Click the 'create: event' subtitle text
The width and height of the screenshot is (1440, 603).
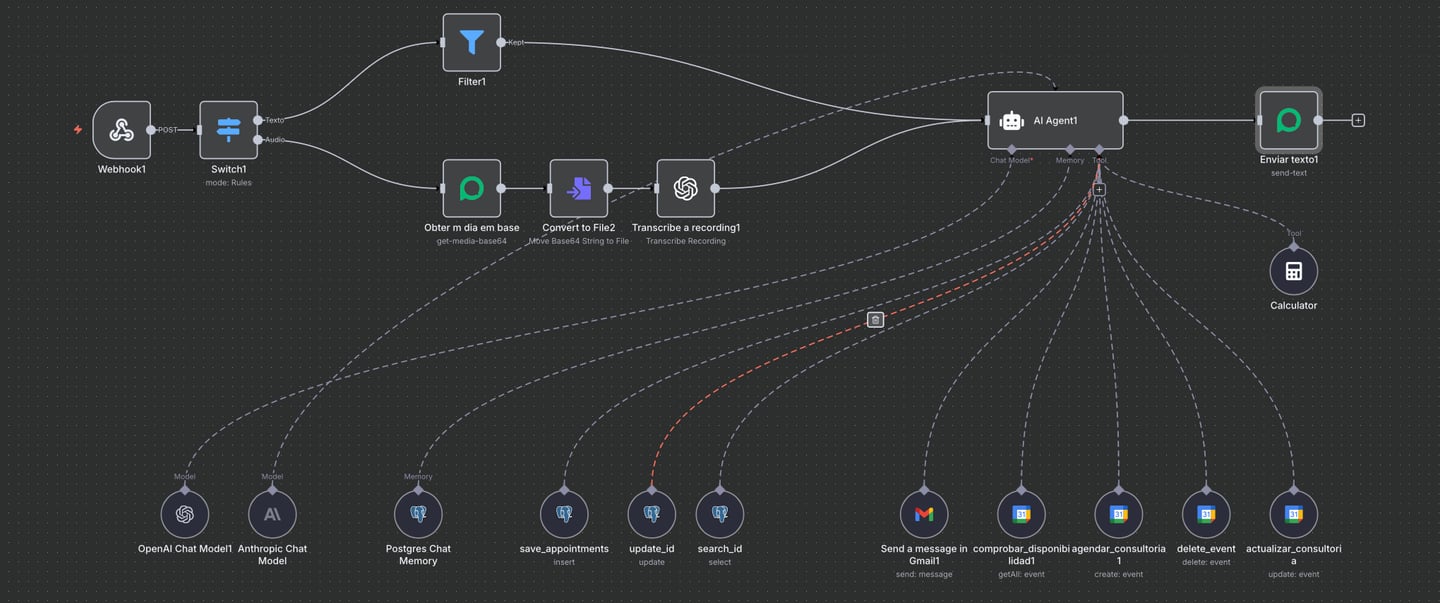(1119, 575)
